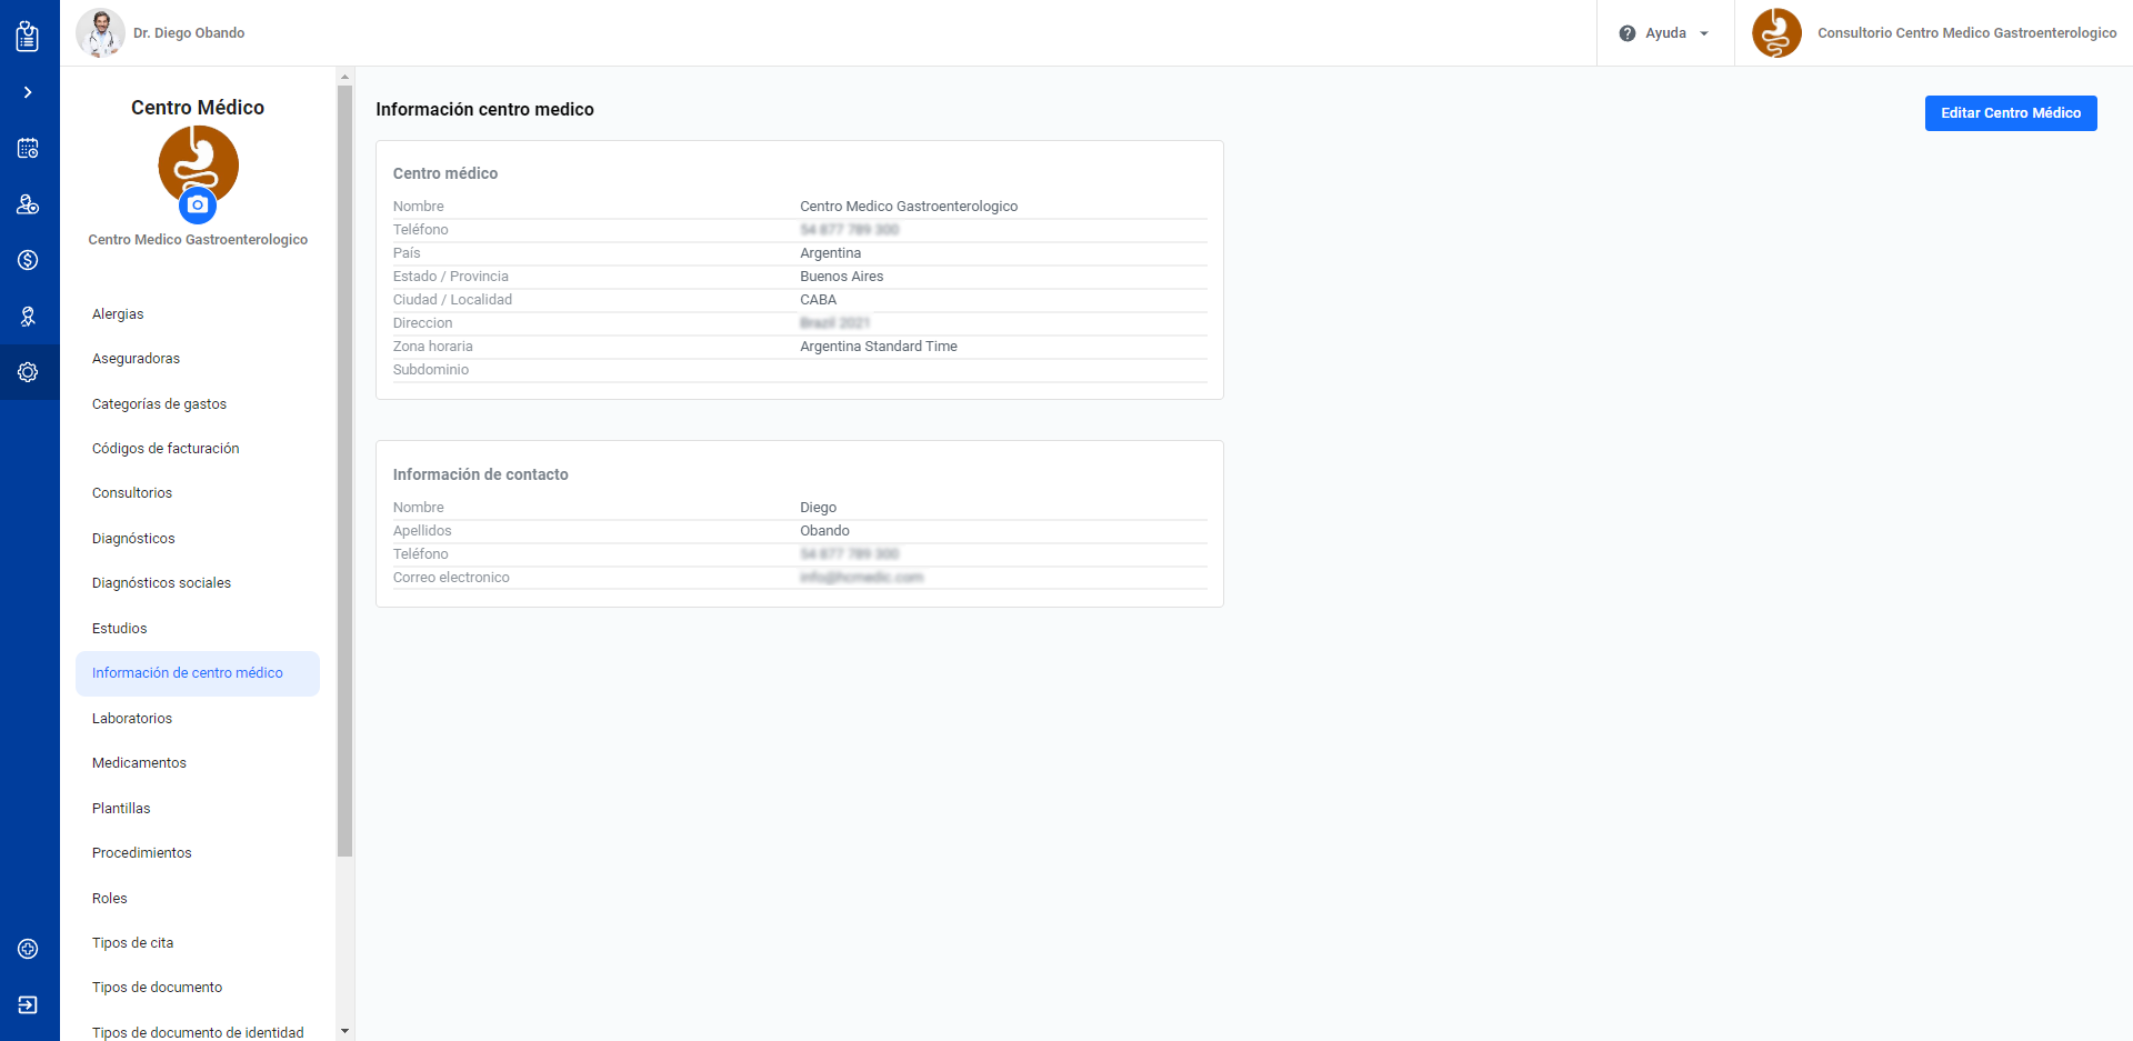Click Dr. Diego Obando profile avatar
Screen dimensions: 2133x1041
coord(100,33)
